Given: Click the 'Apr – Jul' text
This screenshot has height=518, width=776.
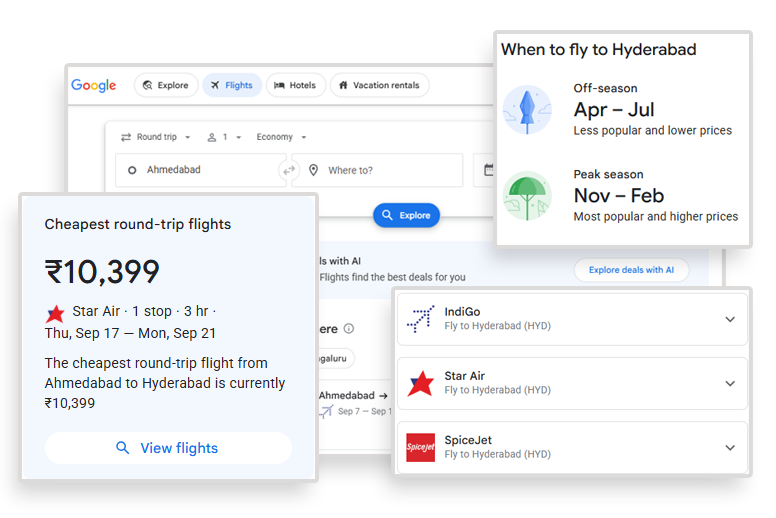Looking at the screenshot, I should (x=614, y=110).
